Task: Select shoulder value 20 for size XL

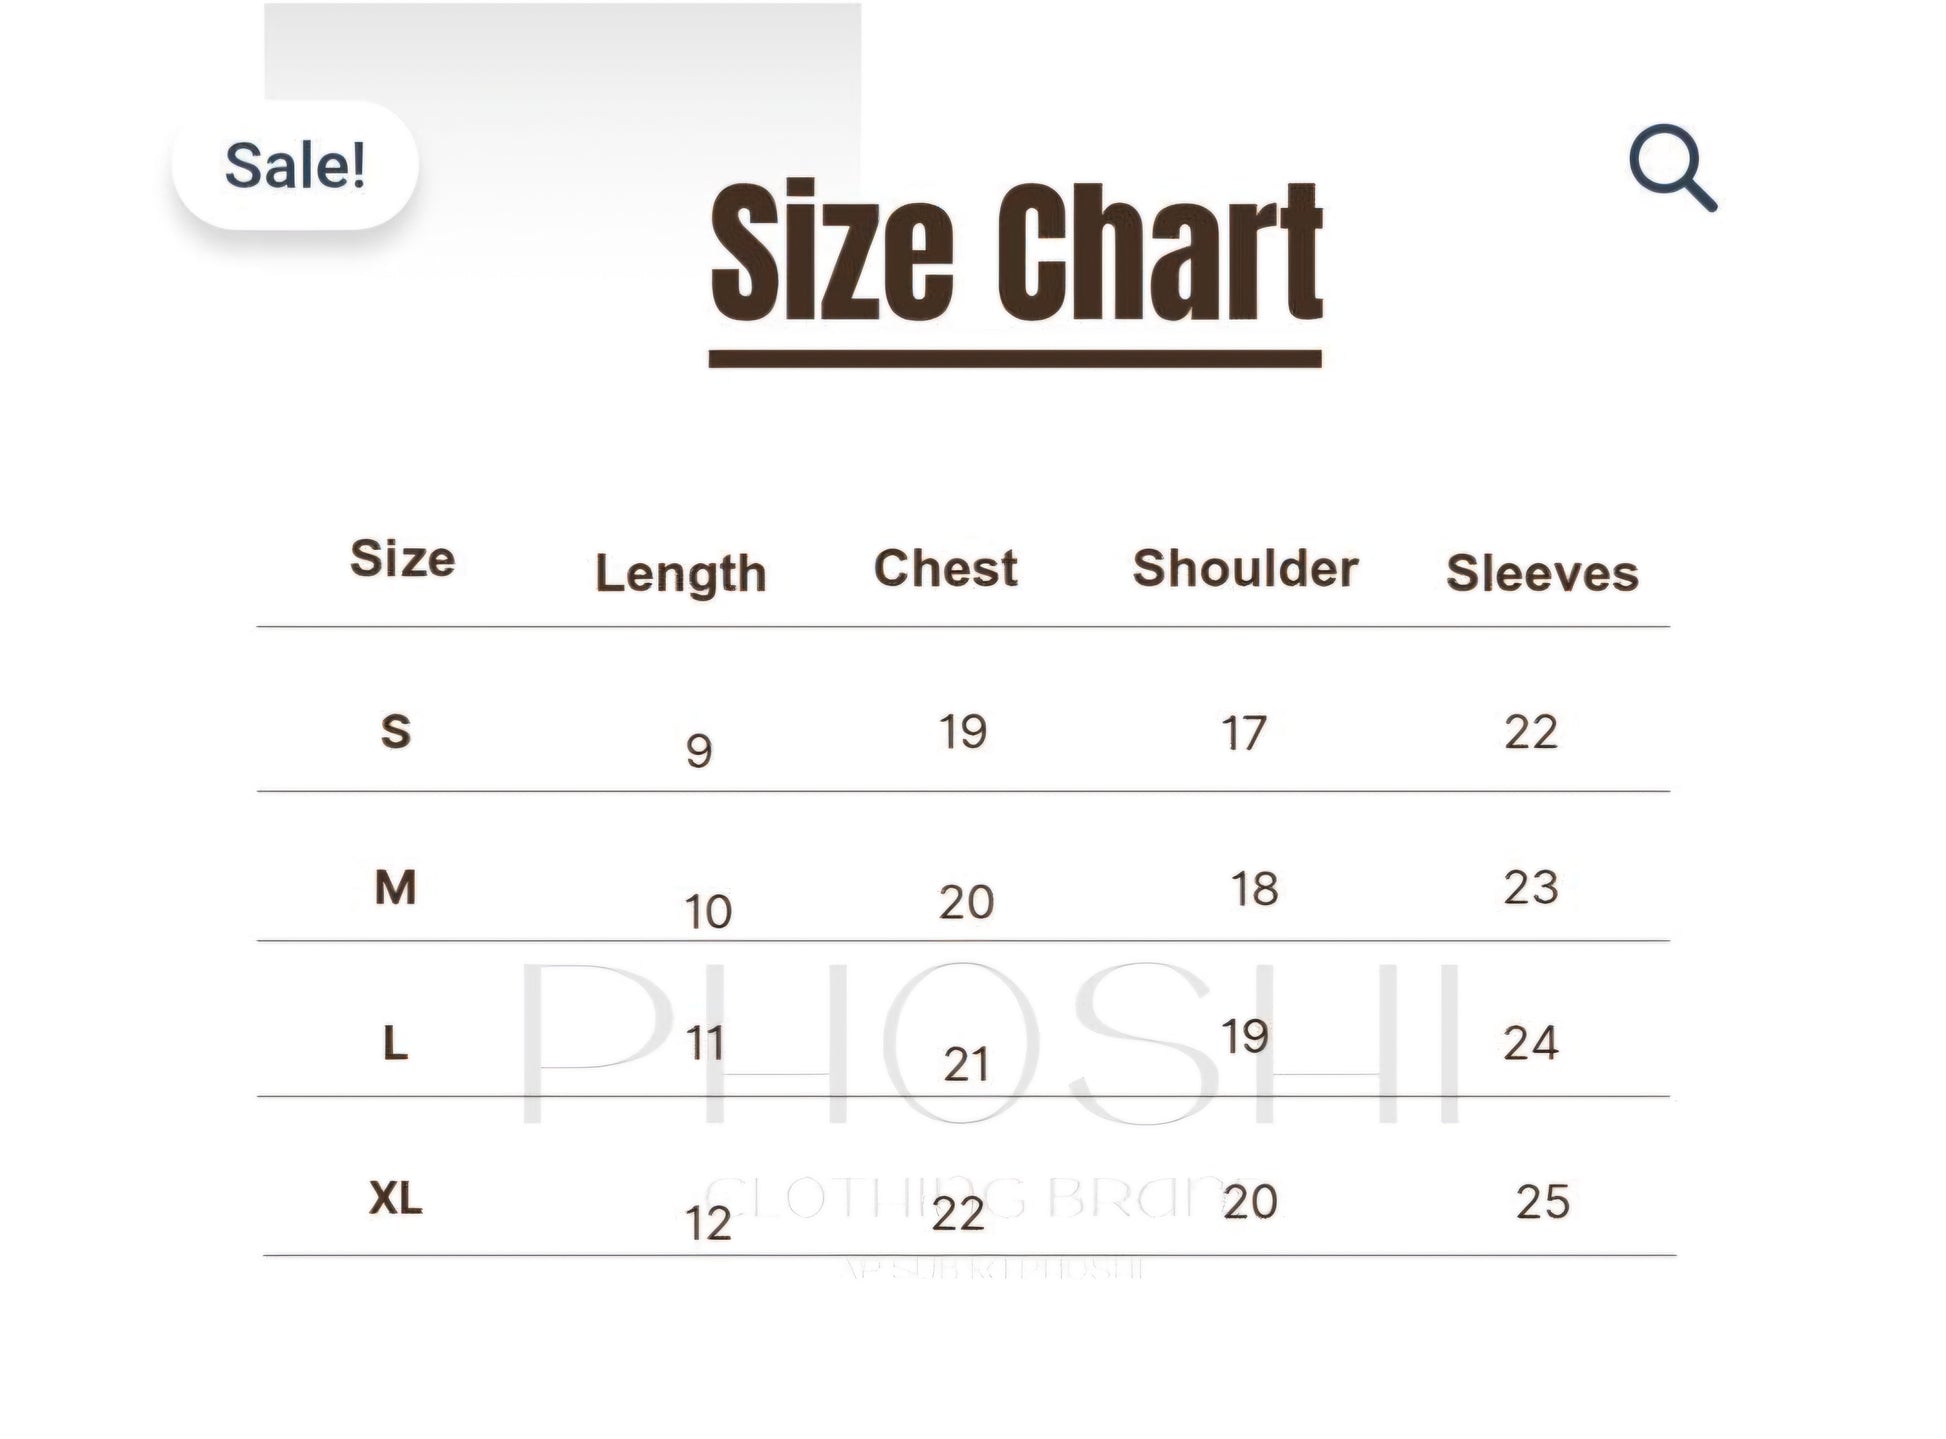Action: (x=1250, y=1201)
